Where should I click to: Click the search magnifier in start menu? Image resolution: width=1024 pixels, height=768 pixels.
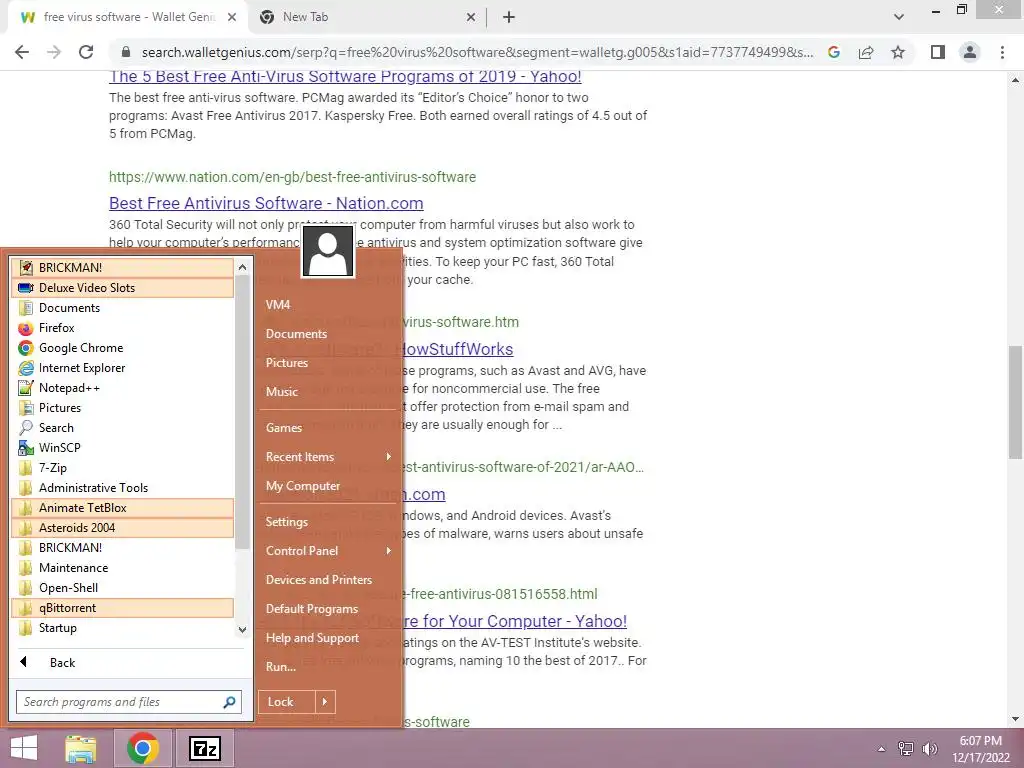pyautogui.click(x=229, y=702)
